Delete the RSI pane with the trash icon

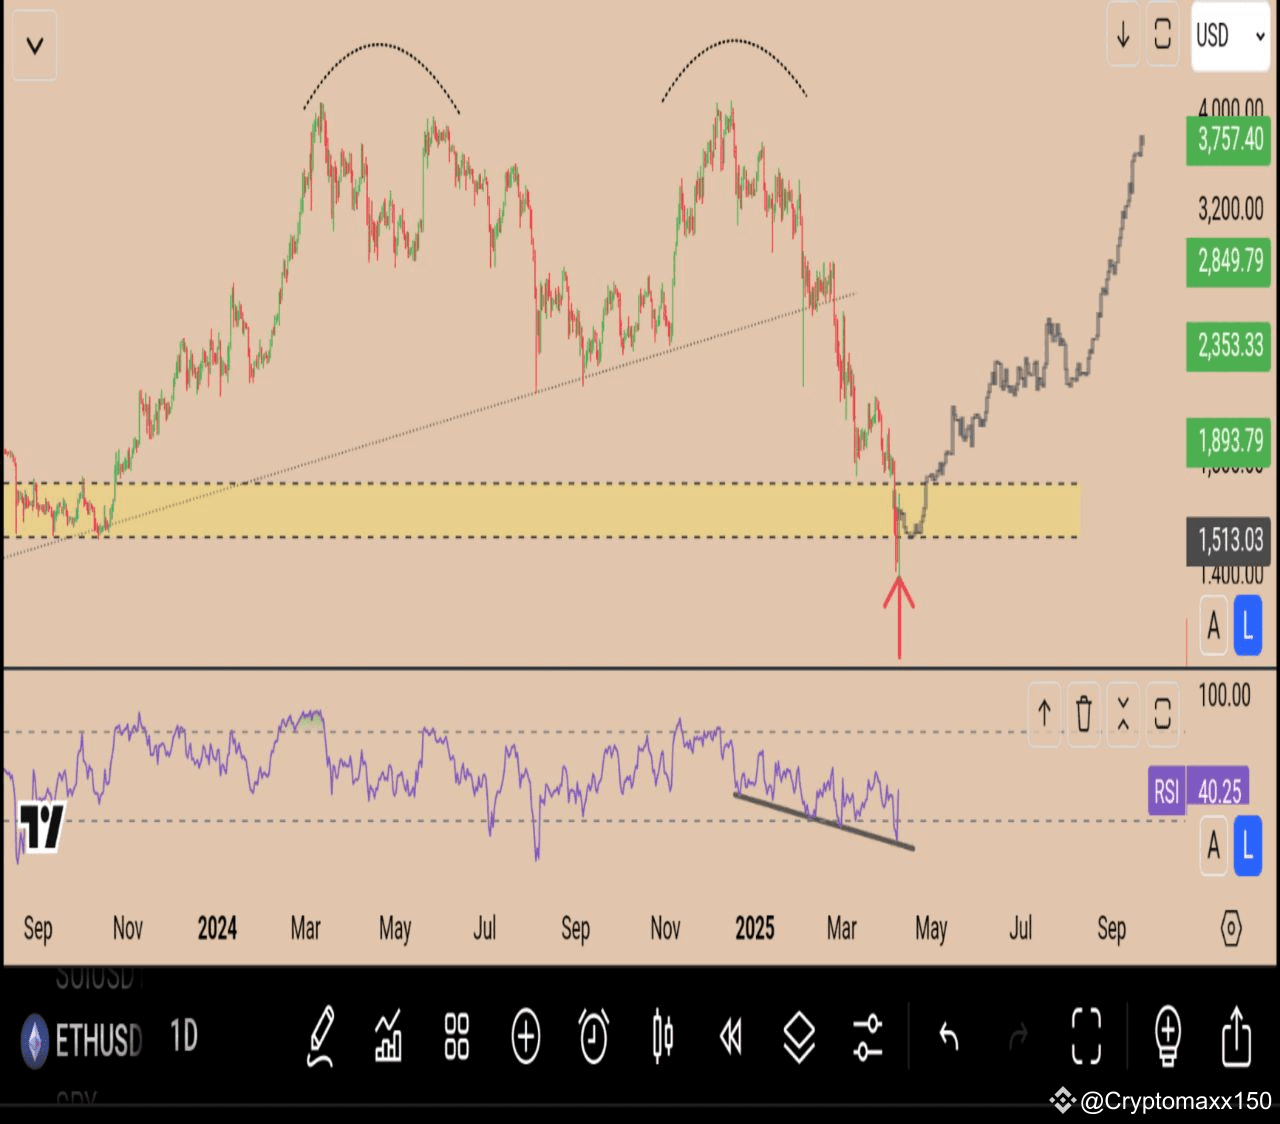pos(1083,714)
